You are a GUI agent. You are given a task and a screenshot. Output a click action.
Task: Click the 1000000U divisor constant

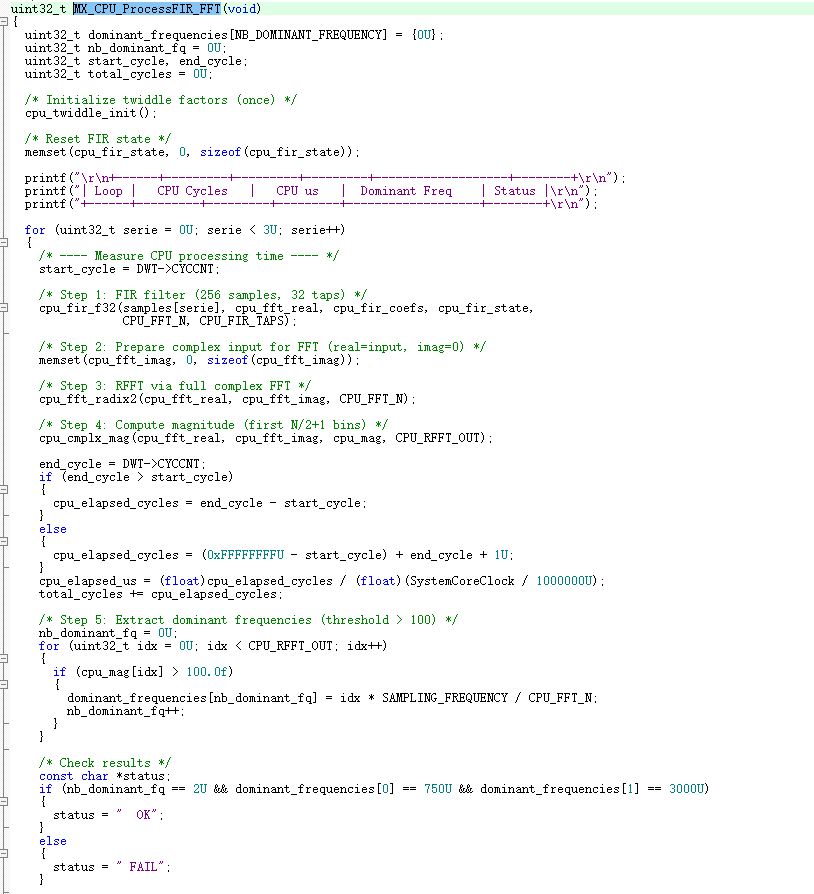point(564,581)
